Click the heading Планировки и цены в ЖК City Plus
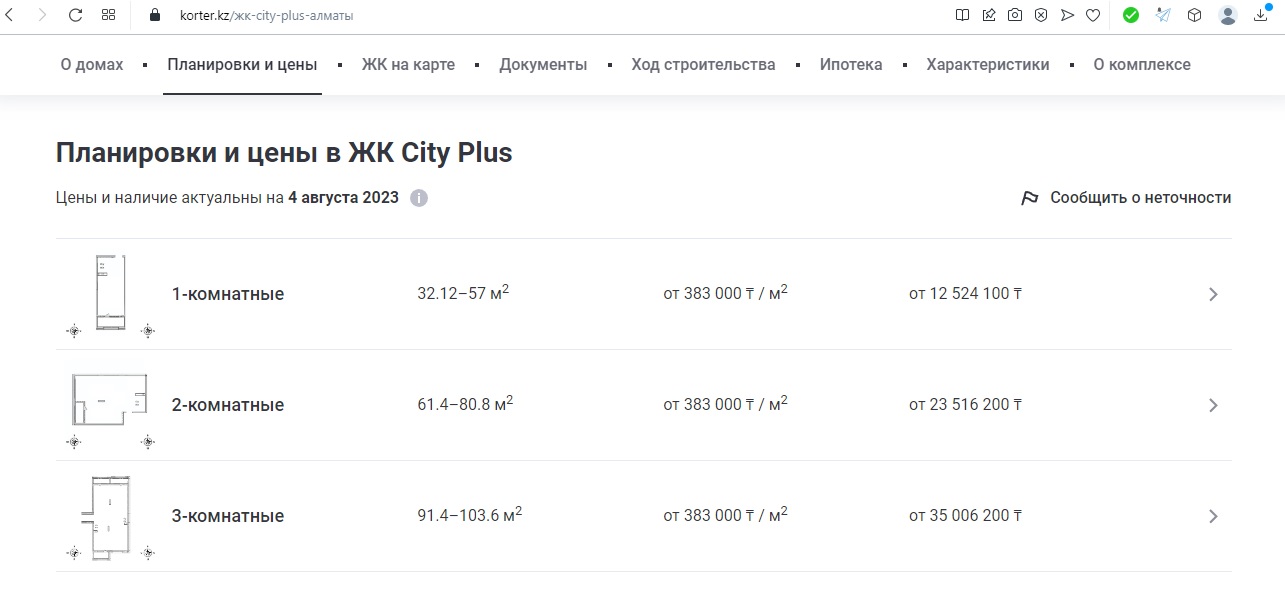Screen dimensions: 1285x597 tap(284, 153)
